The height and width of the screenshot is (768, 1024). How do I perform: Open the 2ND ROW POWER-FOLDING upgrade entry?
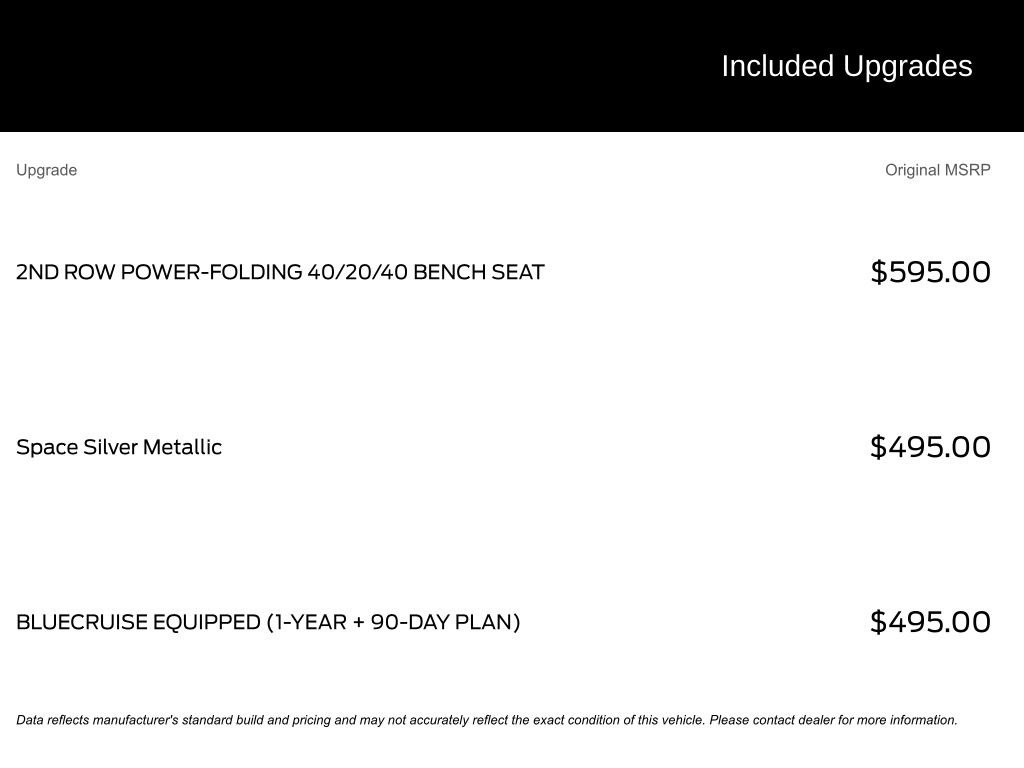pyautogui.click(x=280, y=272)
